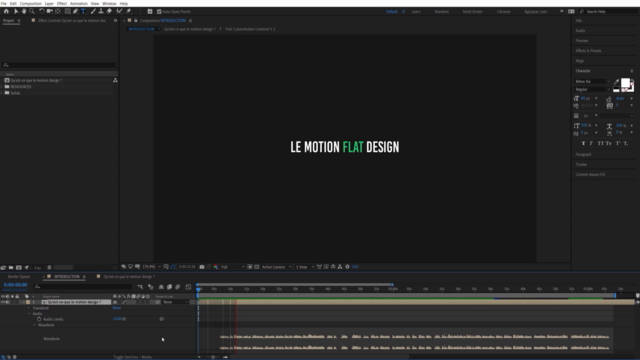The height and width of the screenshot is (360, 640).
Task: Open the font family dropdown Bebas Kai
Action: [593, 81]
